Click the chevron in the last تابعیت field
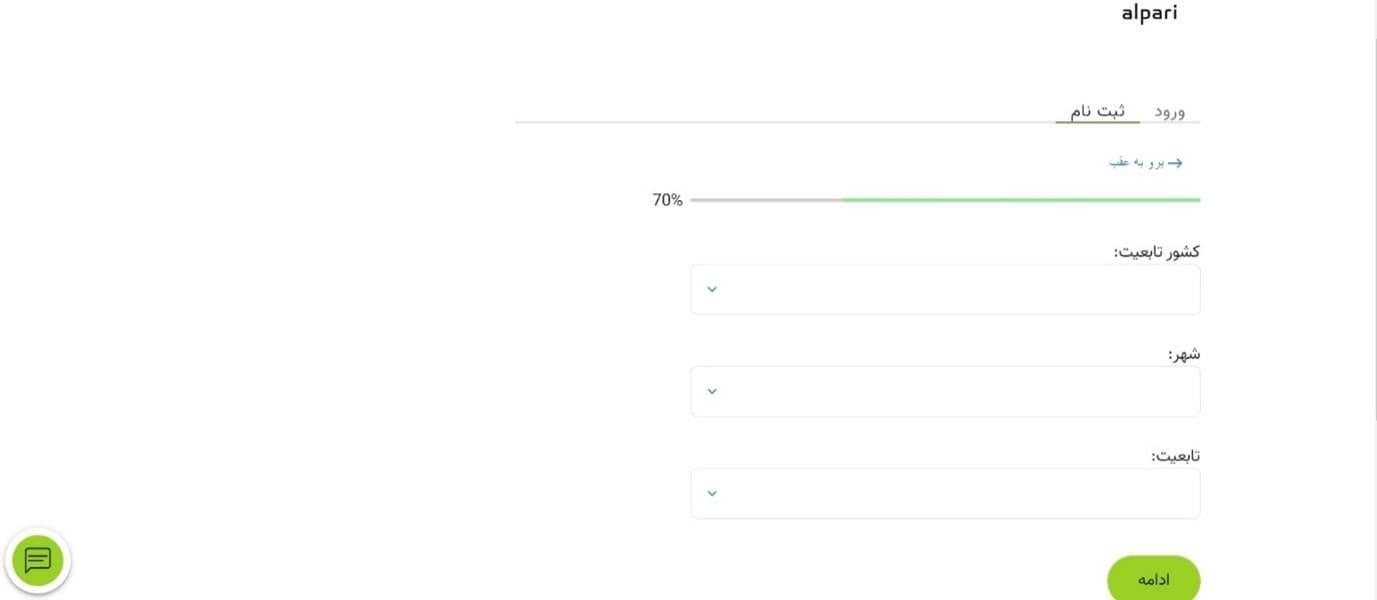 coord(712,493)
